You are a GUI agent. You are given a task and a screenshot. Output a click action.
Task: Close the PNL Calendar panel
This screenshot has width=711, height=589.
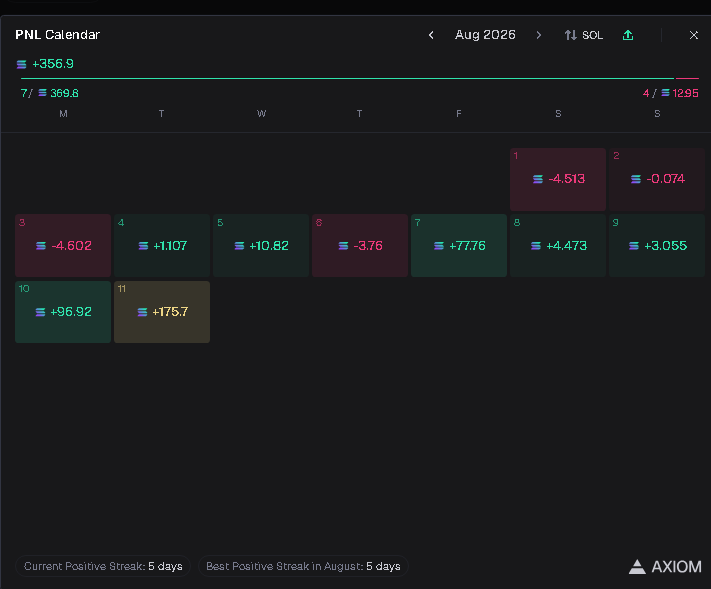click(x=694, y=35)
